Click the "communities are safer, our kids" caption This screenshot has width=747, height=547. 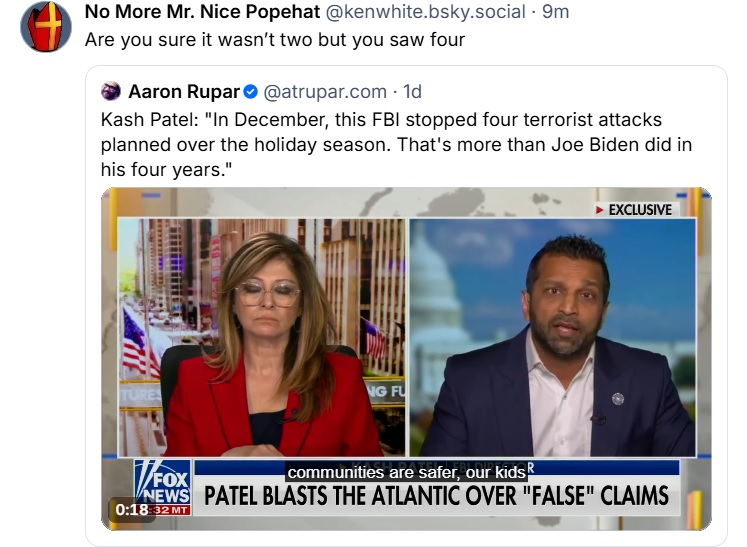(x=406, y=472)
